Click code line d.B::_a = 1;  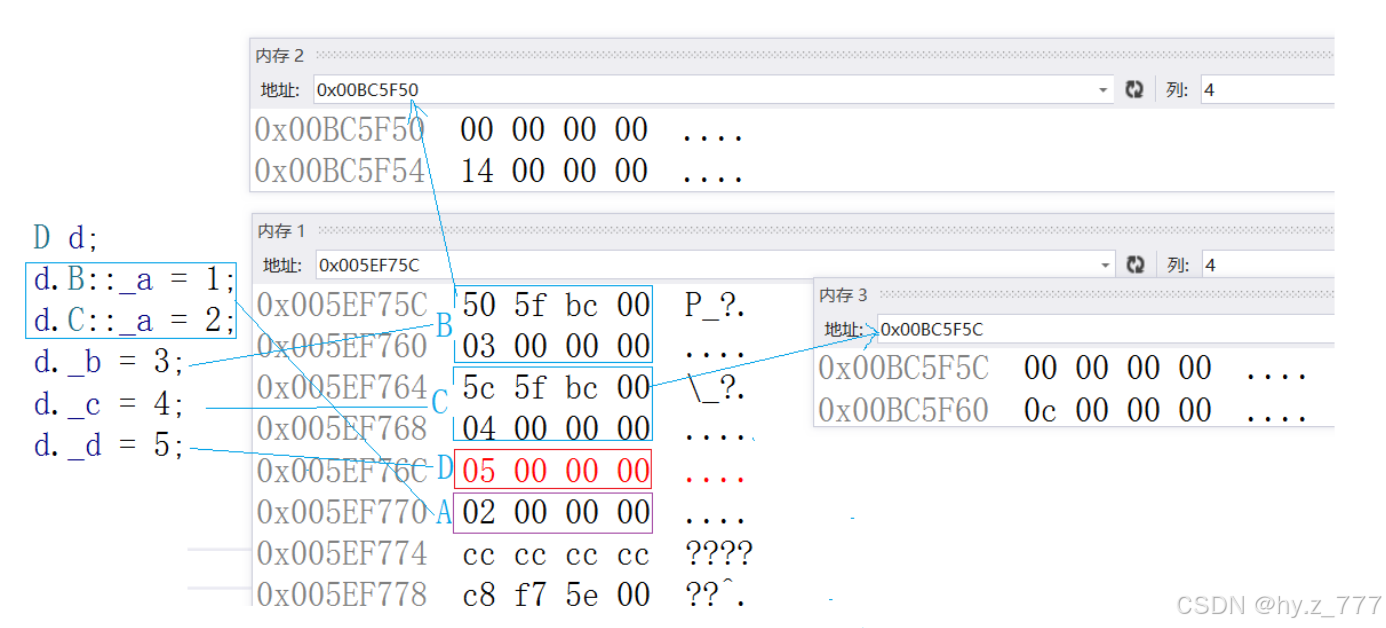click(x=134, y=280)
